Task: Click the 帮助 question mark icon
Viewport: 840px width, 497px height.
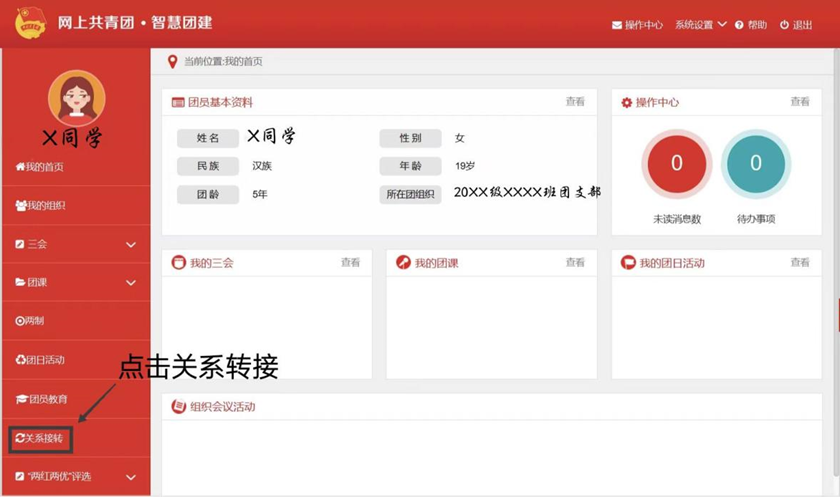Action: coord(739,25)
